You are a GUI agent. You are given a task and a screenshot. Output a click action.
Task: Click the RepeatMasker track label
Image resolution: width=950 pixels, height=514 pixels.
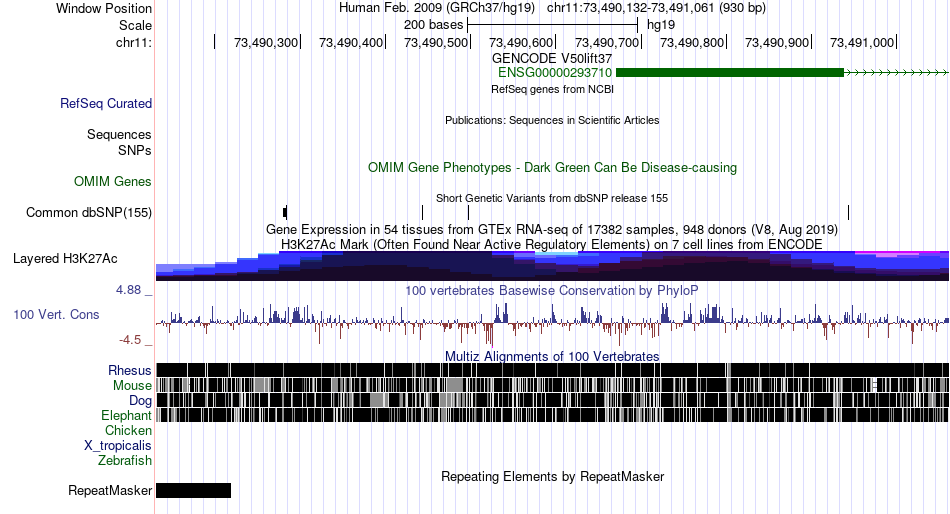[x=110, y=490]
